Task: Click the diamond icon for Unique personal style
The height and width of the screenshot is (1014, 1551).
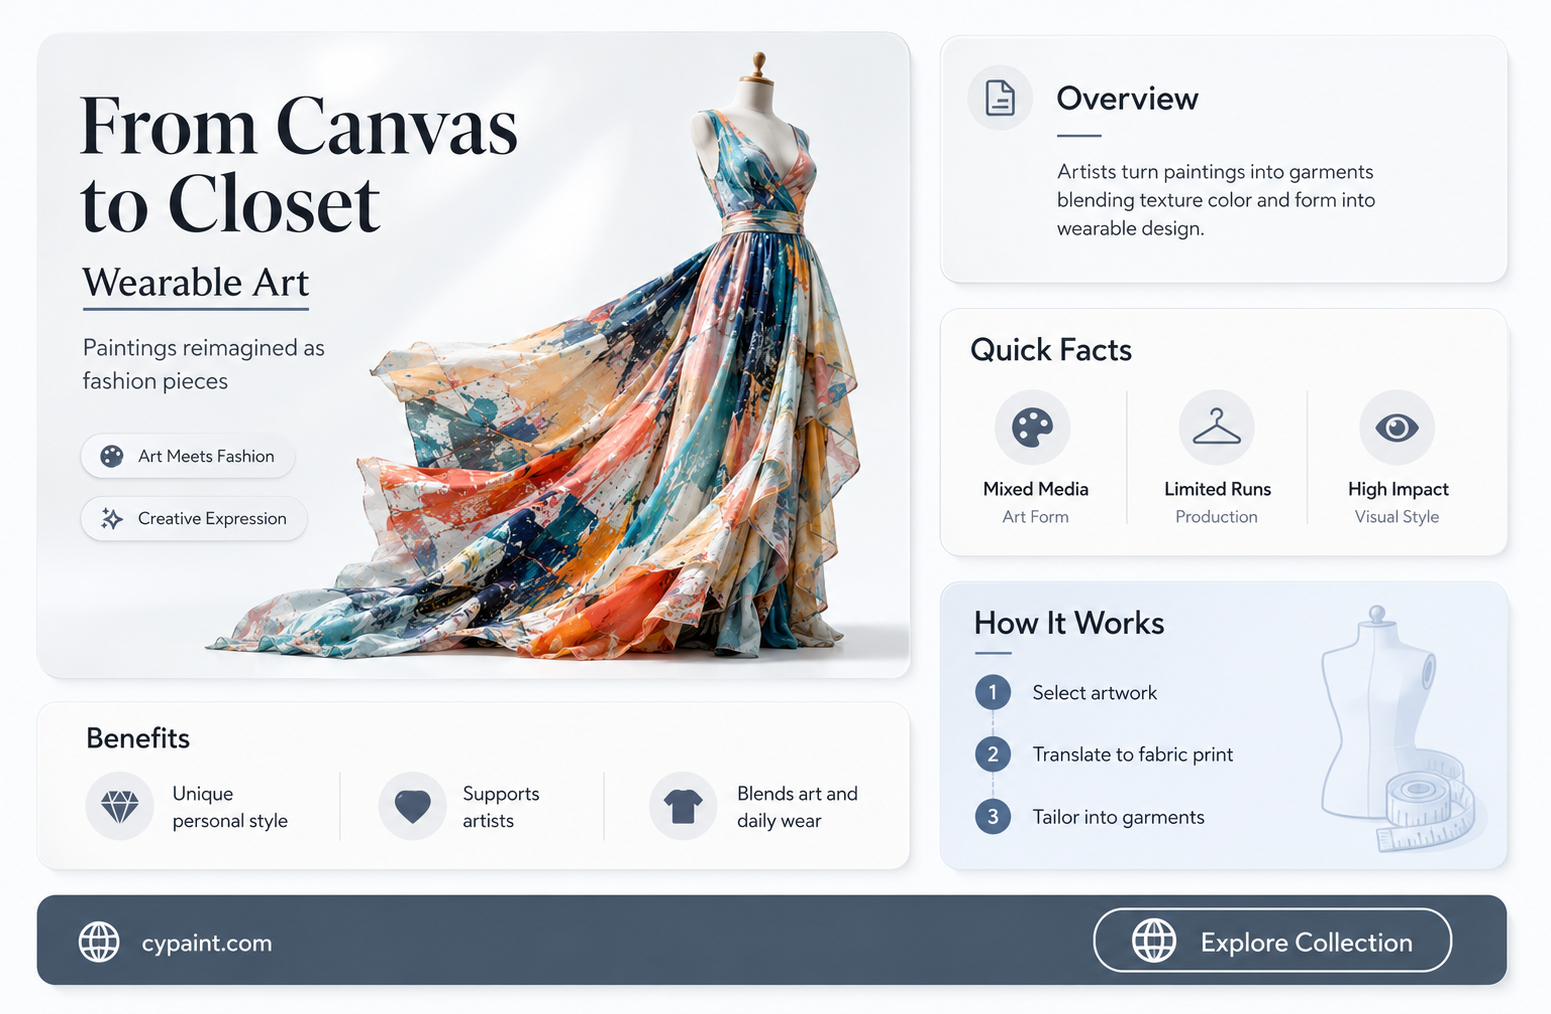Action: click(120, 806)
